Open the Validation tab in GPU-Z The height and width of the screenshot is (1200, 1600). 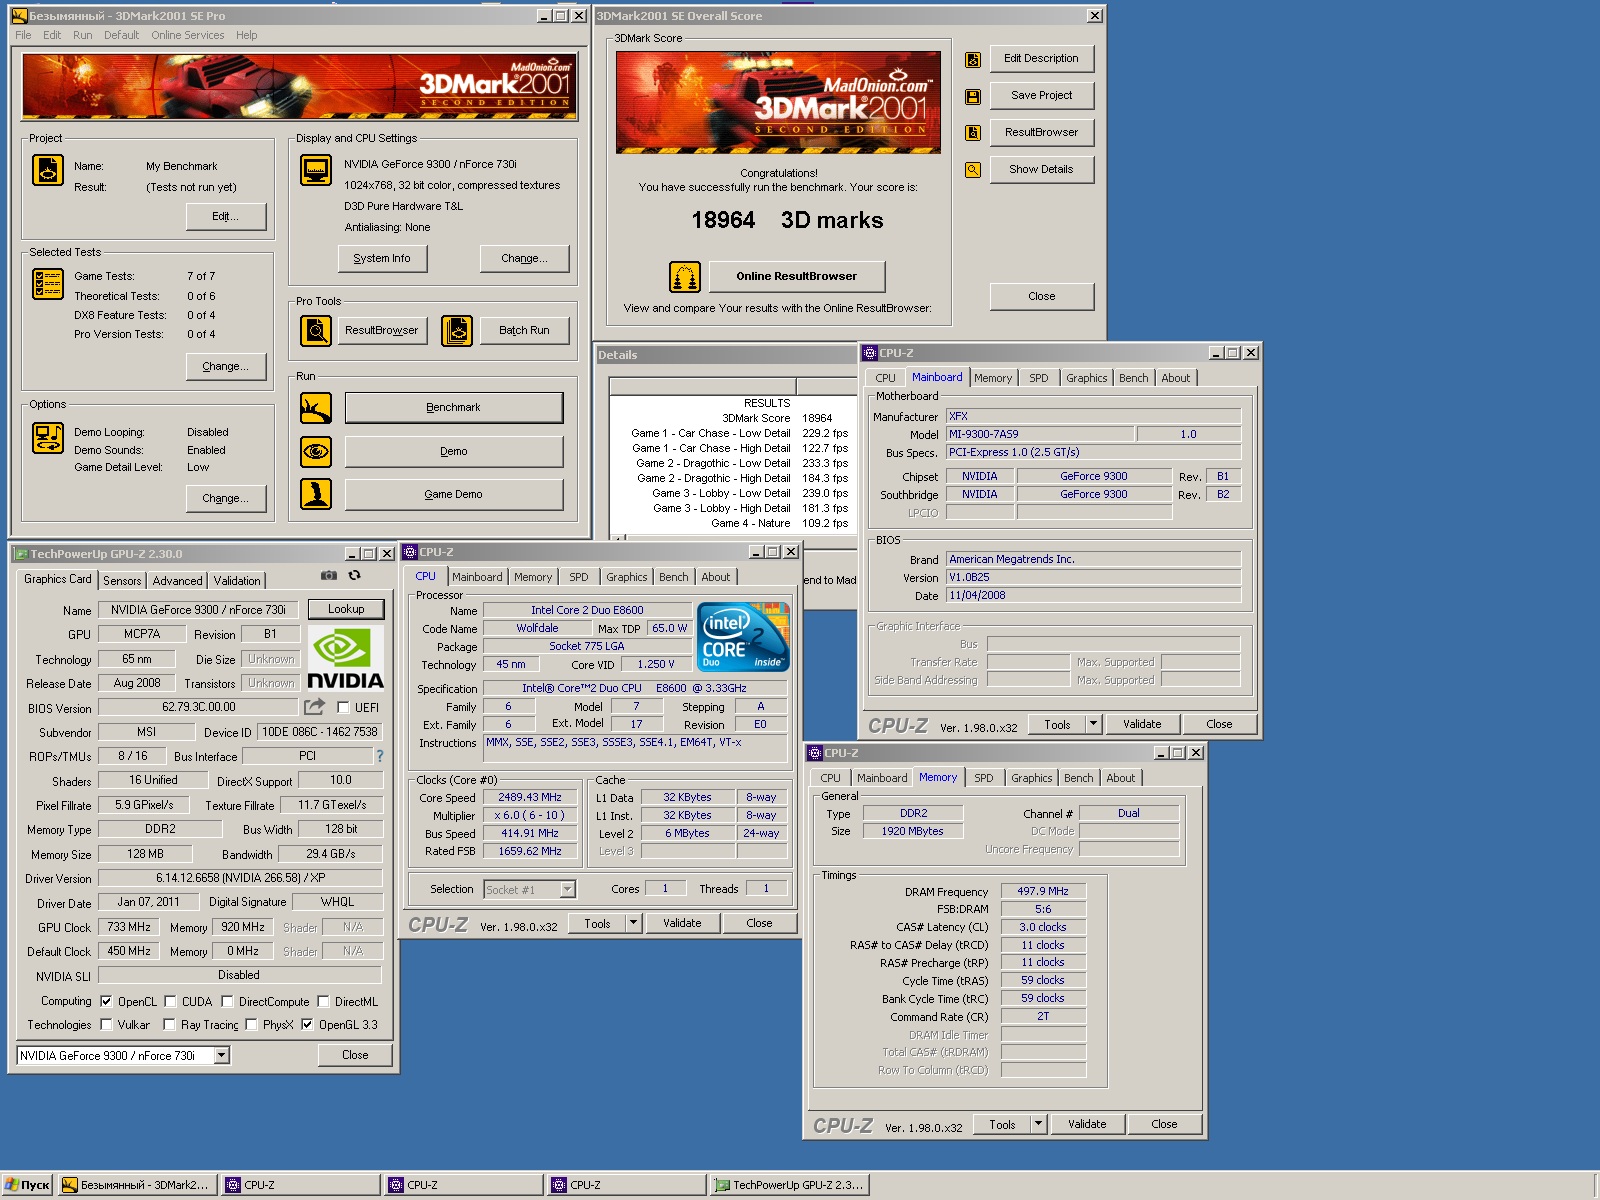click(x=237, y=580)
